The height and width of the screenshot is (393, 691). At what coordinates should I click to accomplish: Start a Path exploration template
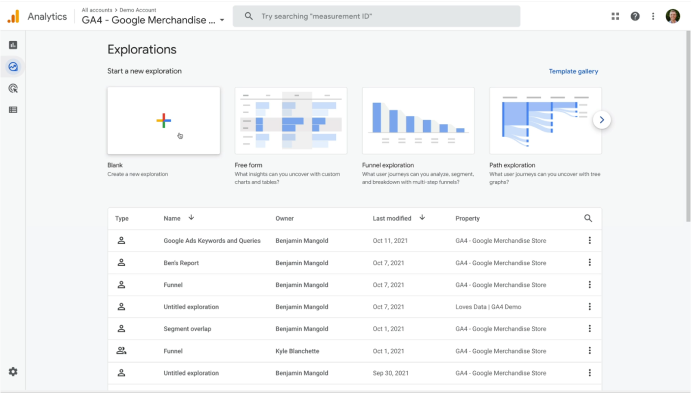tap(545, 120)
